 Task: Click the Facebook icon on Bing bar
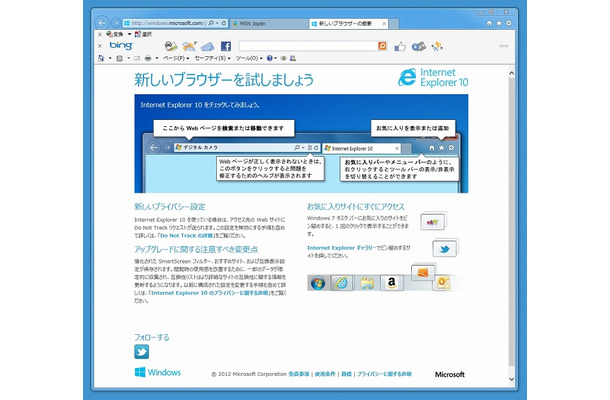pyautogui.click(x=226, y=46)
